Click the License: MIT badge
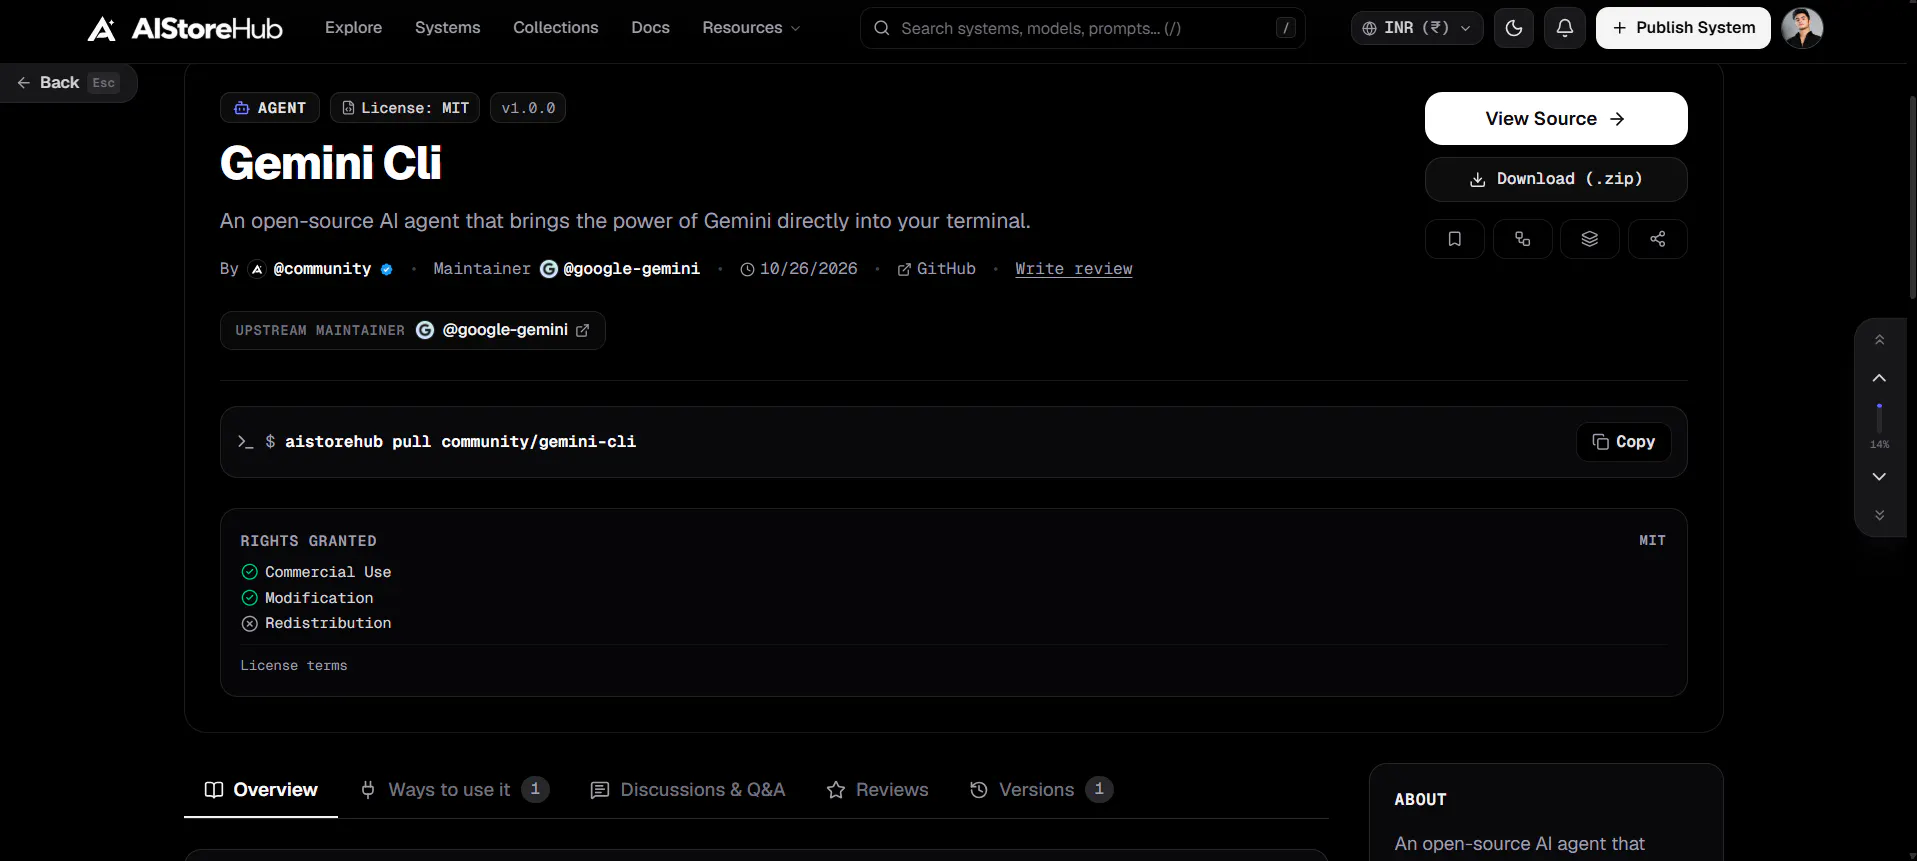Screen dimensions: 1917x861 (x=405, y=108)
